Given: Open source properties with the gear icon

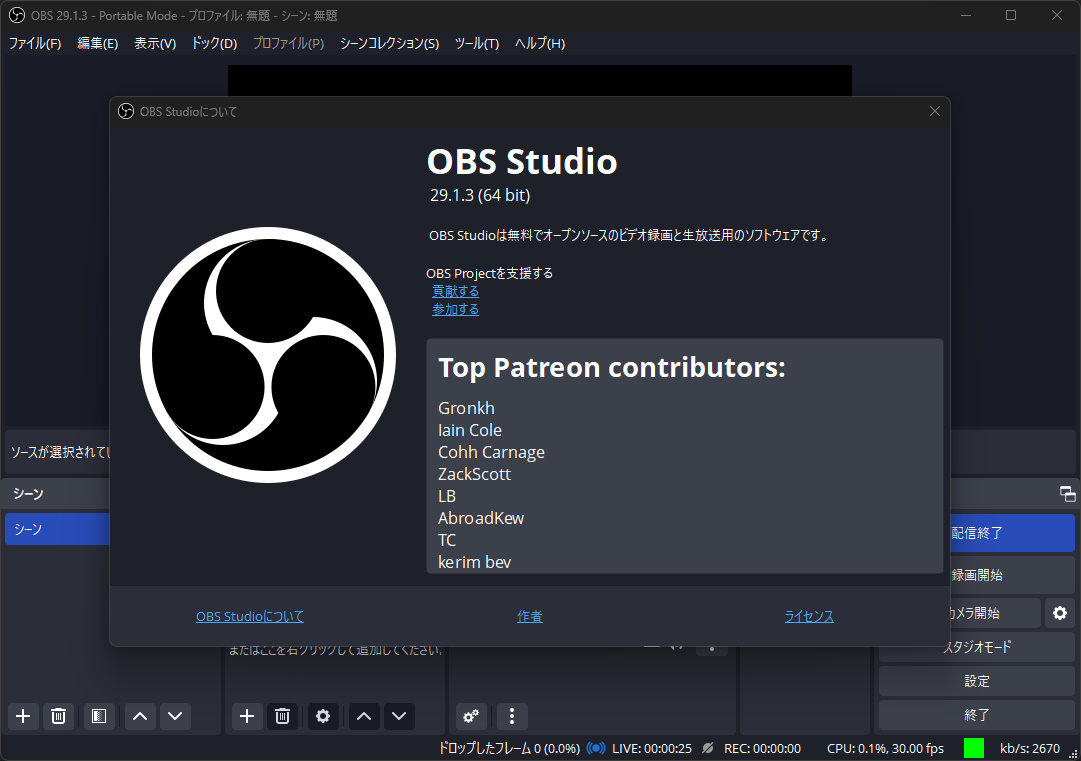Looking at the screenshot, I should 322,716.
